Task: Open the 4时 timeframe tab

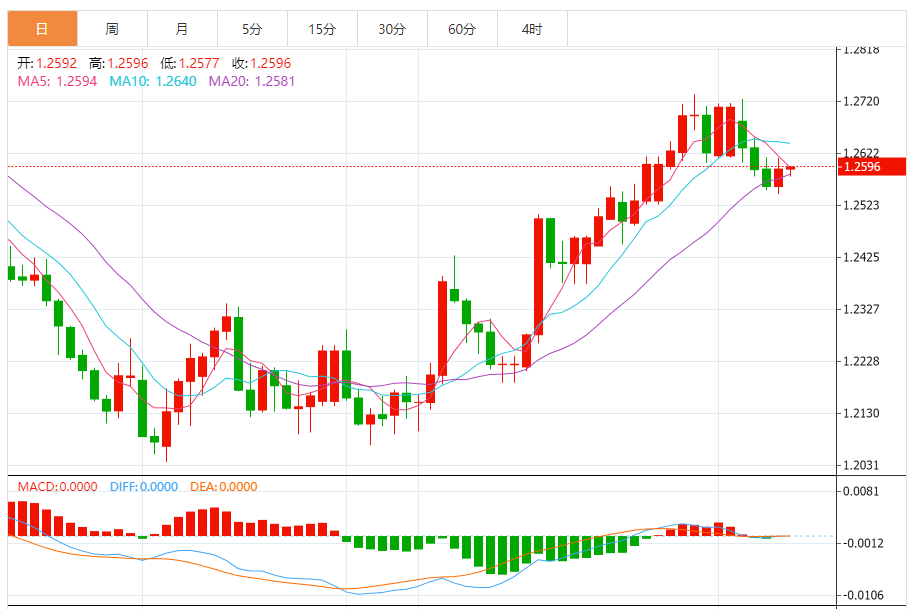Action: [x=532, y=29]
